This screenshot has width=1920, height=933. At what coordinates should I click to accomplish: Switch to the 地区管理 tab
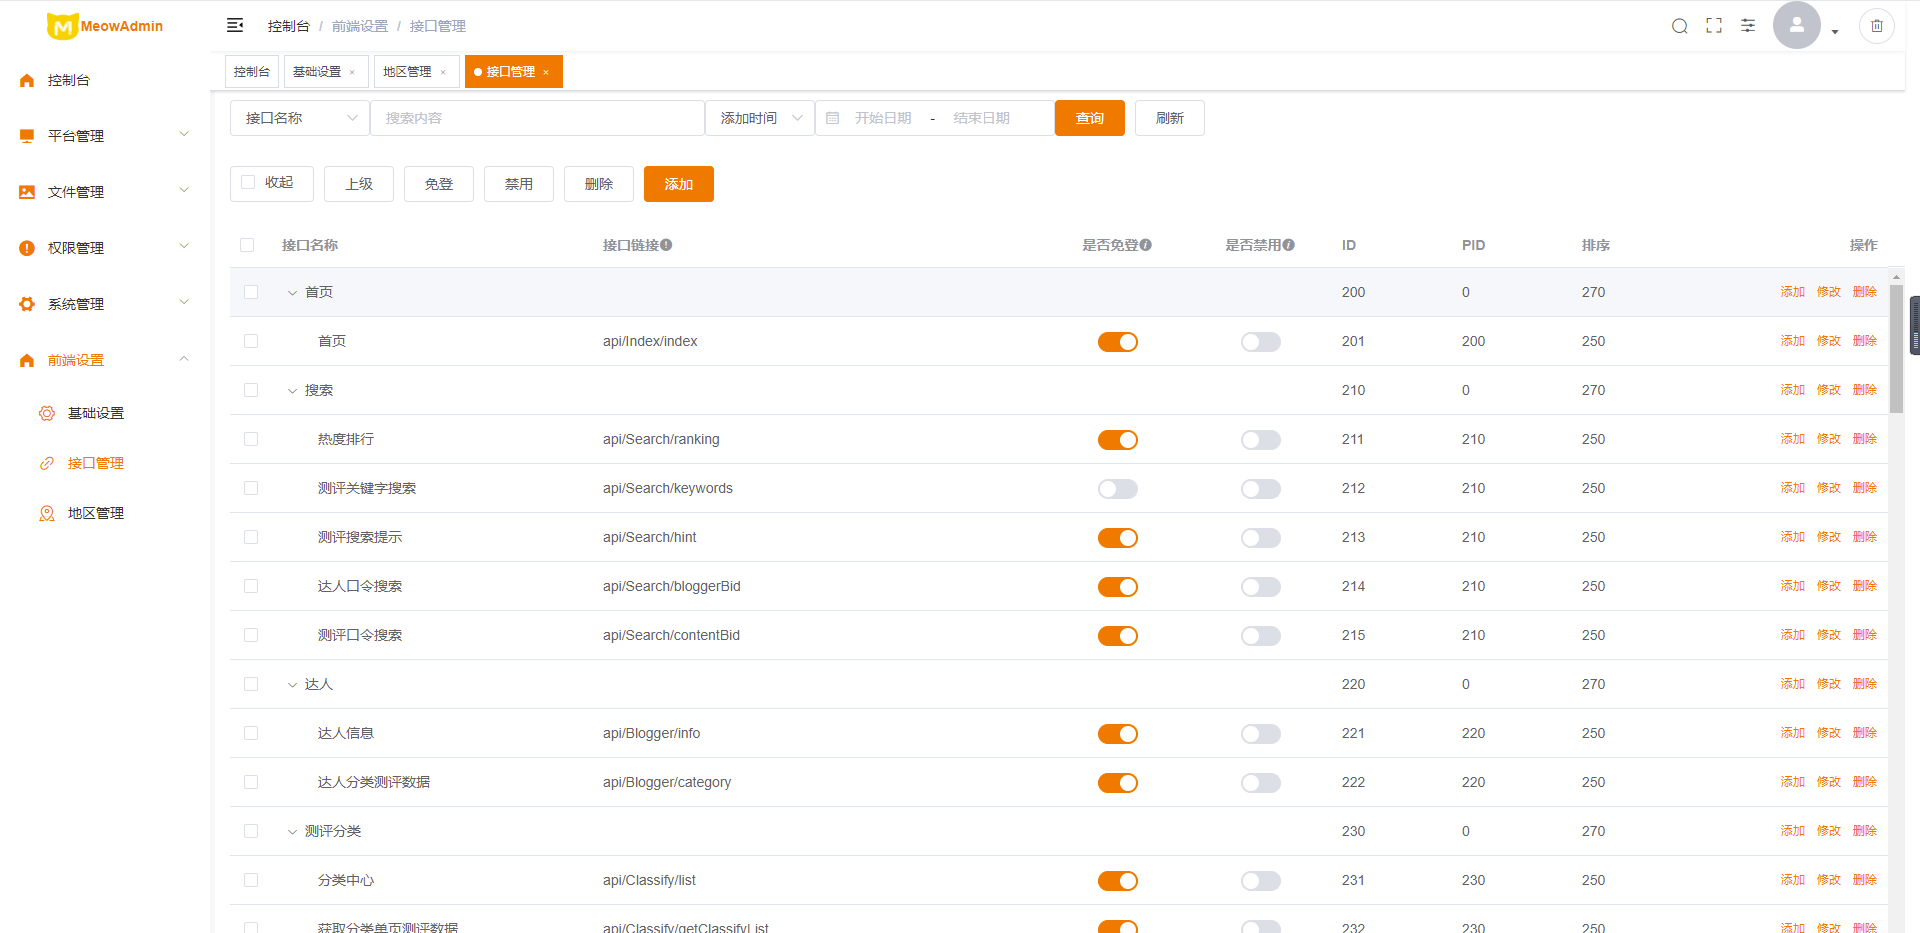[x=408, y=72]
